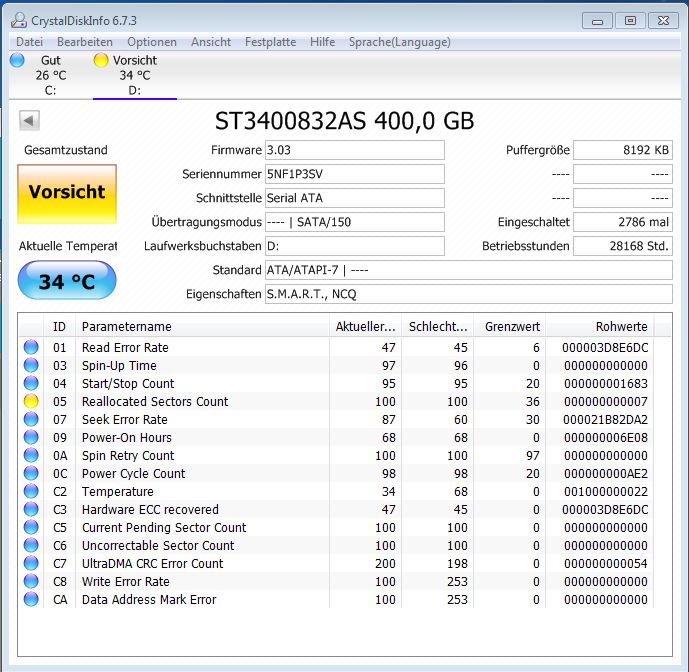Select raw value 000000000054
The image size is (689, 672).
(x=606, y=563)
